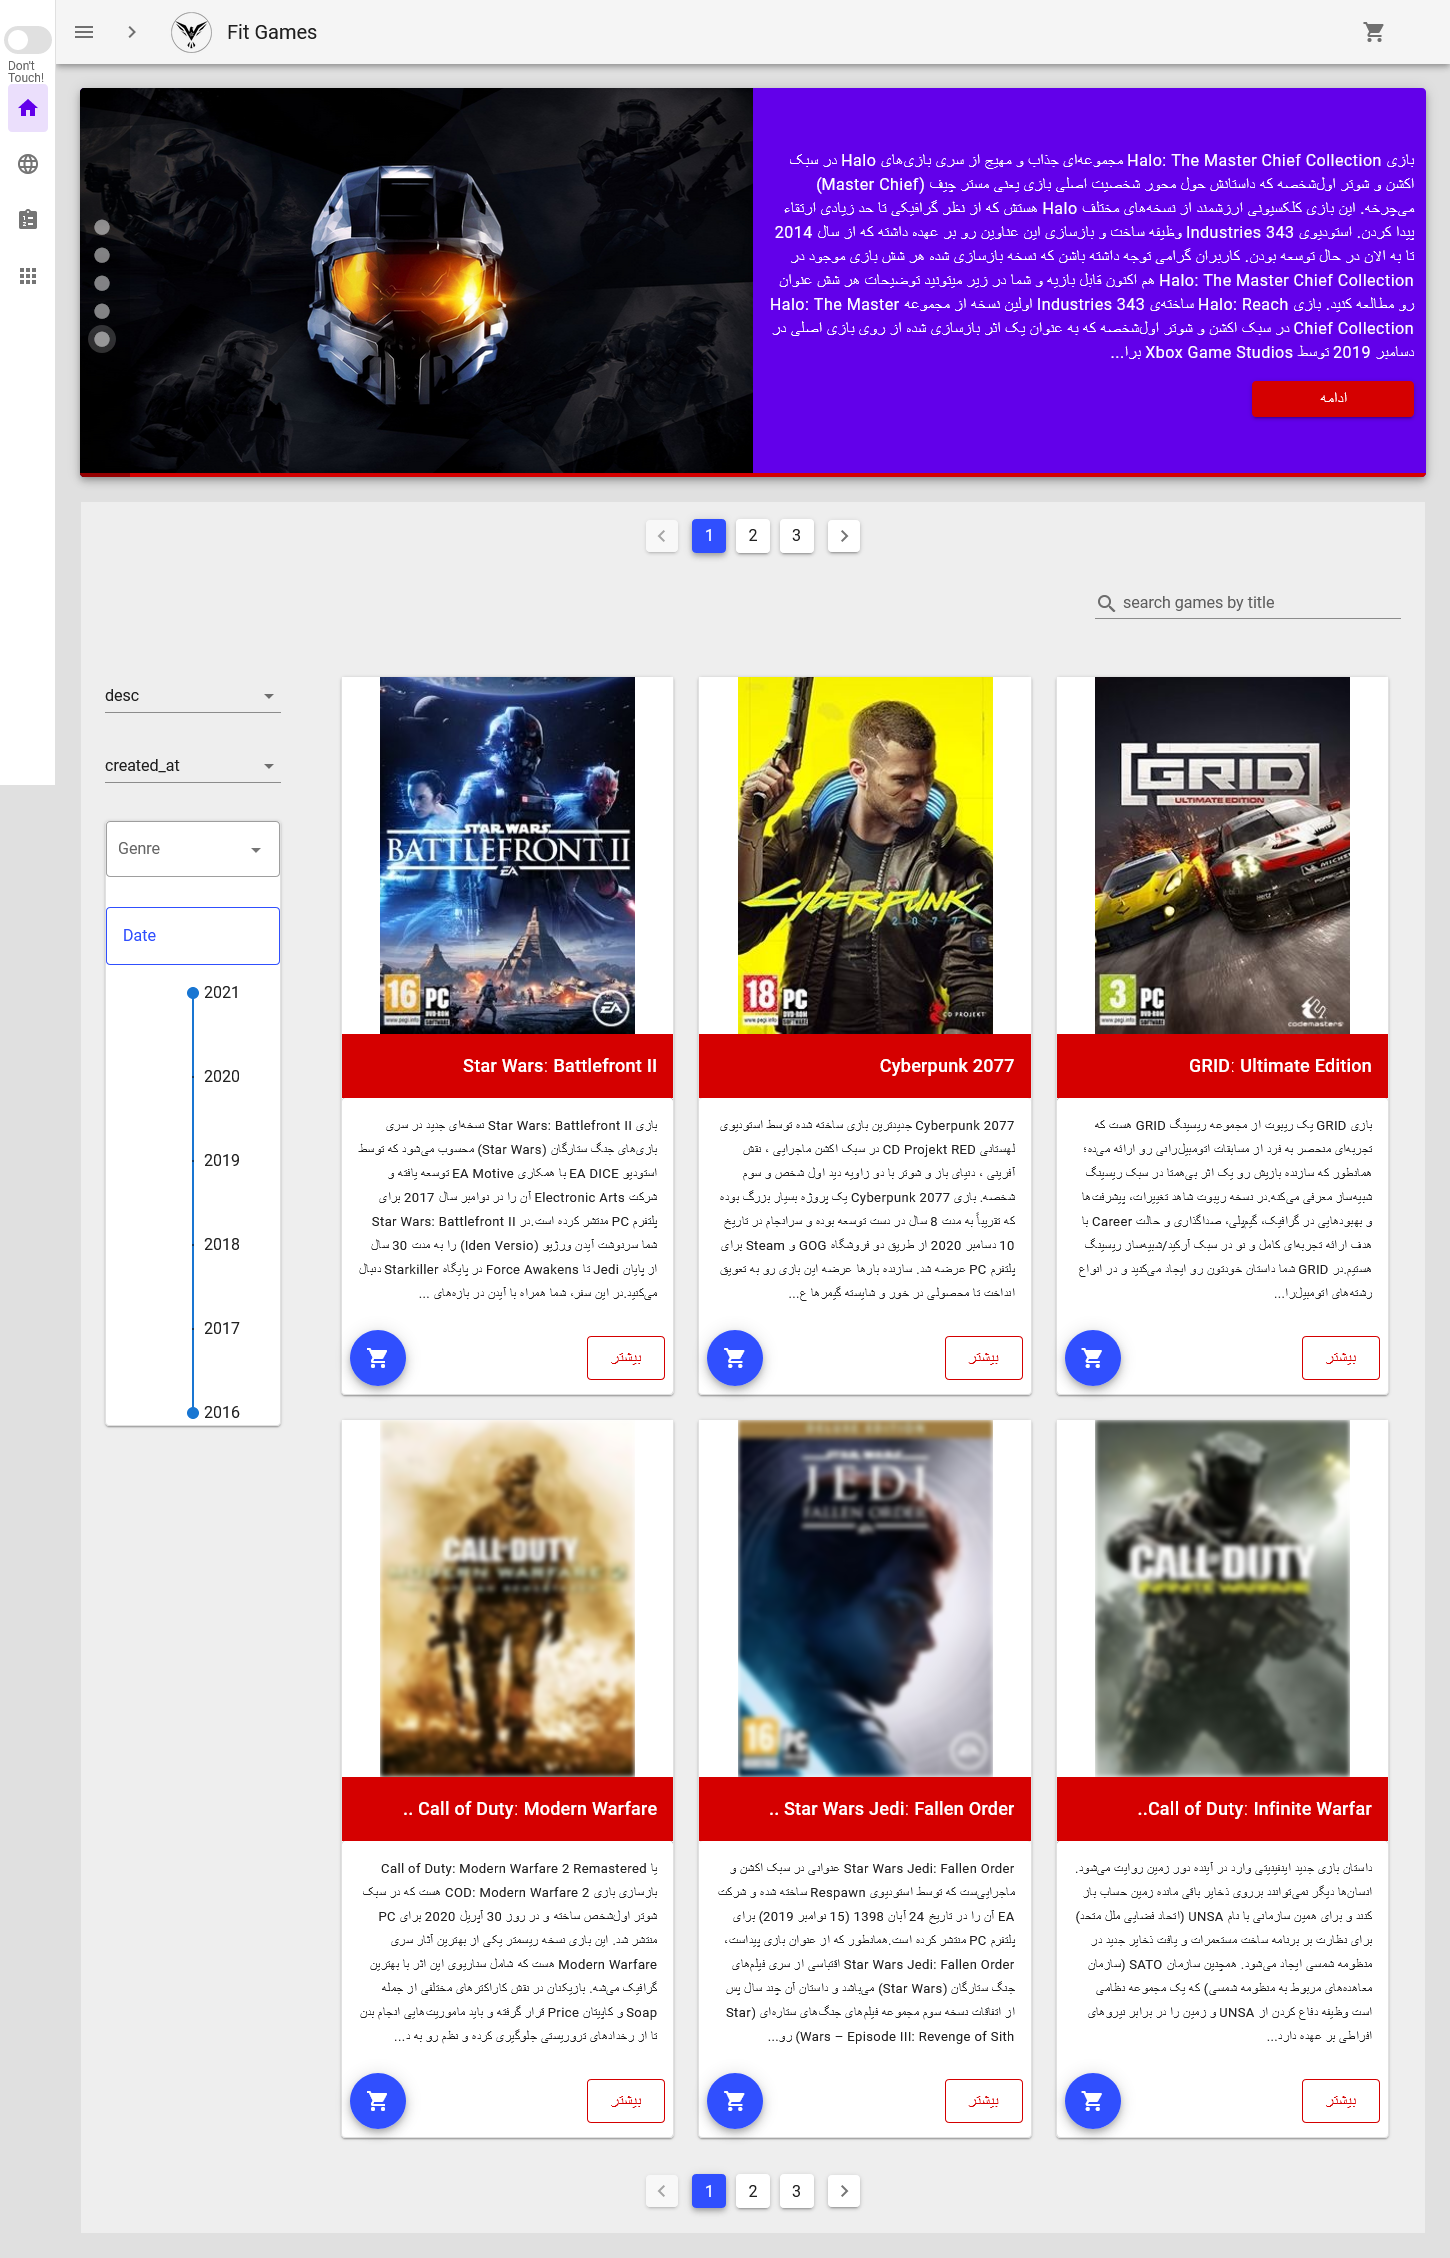Open Star Wars Jedi Fallen Order cover
The image size is (1450, 2258).
[865, 1598]
